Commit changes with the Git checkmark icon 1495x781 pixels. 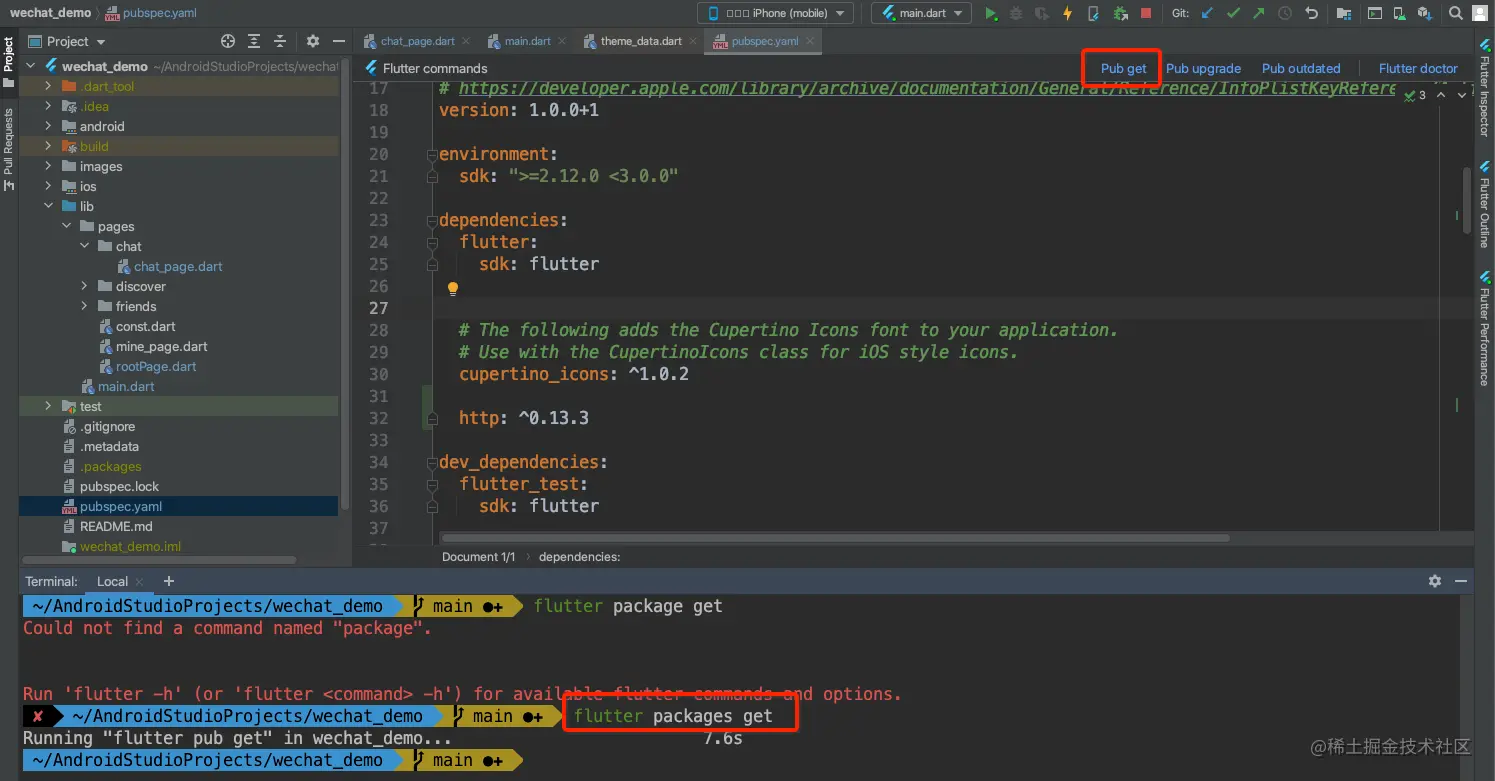tap(1233, 13)
